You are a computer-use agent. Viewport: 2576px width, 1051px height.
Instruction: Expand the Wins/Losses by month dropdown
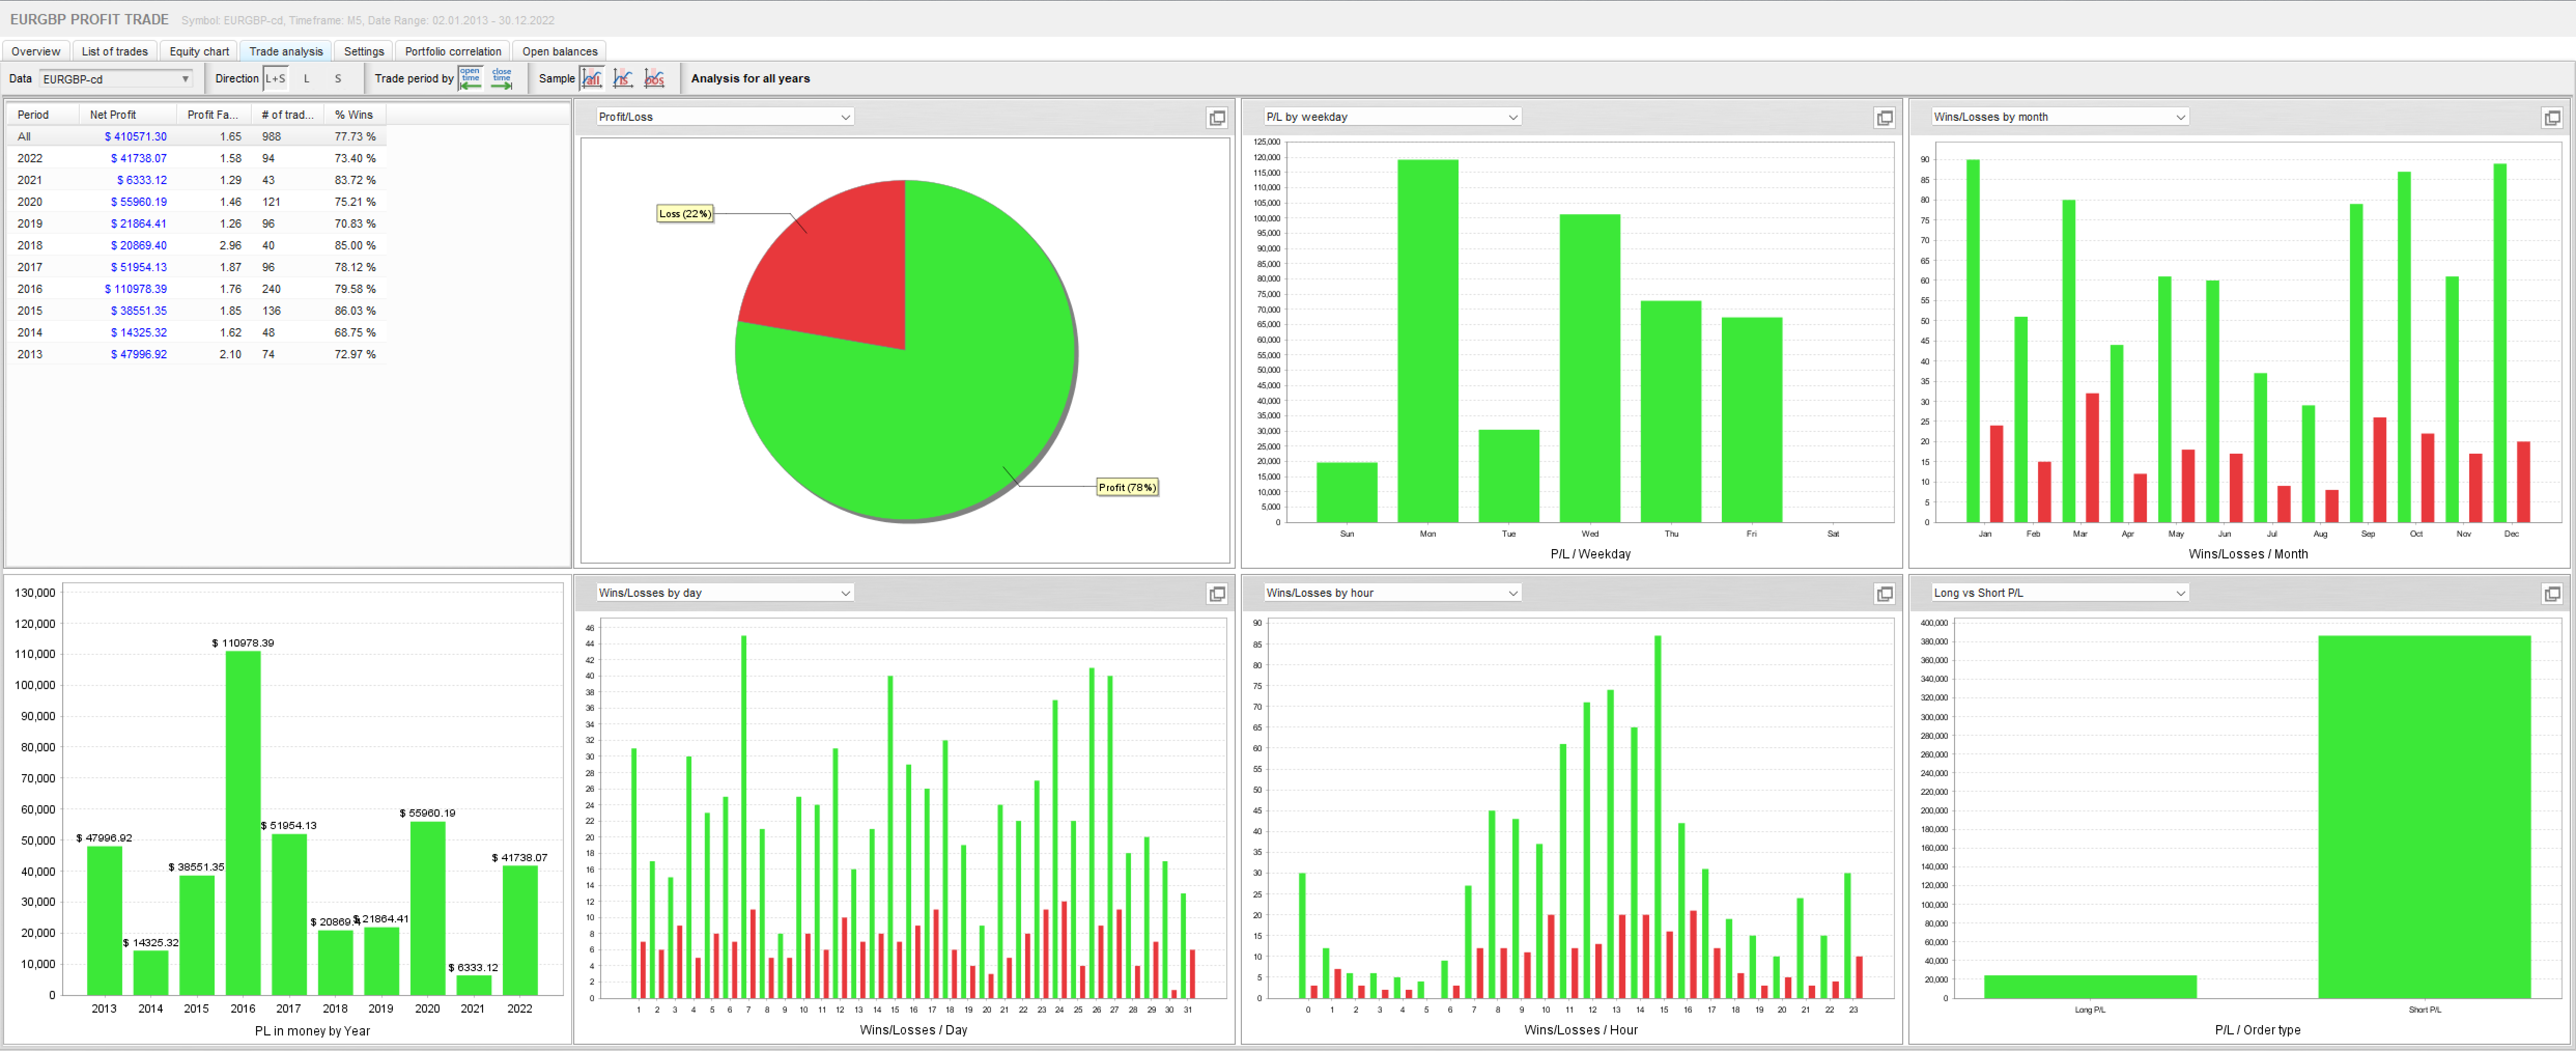coord(2180,117)
